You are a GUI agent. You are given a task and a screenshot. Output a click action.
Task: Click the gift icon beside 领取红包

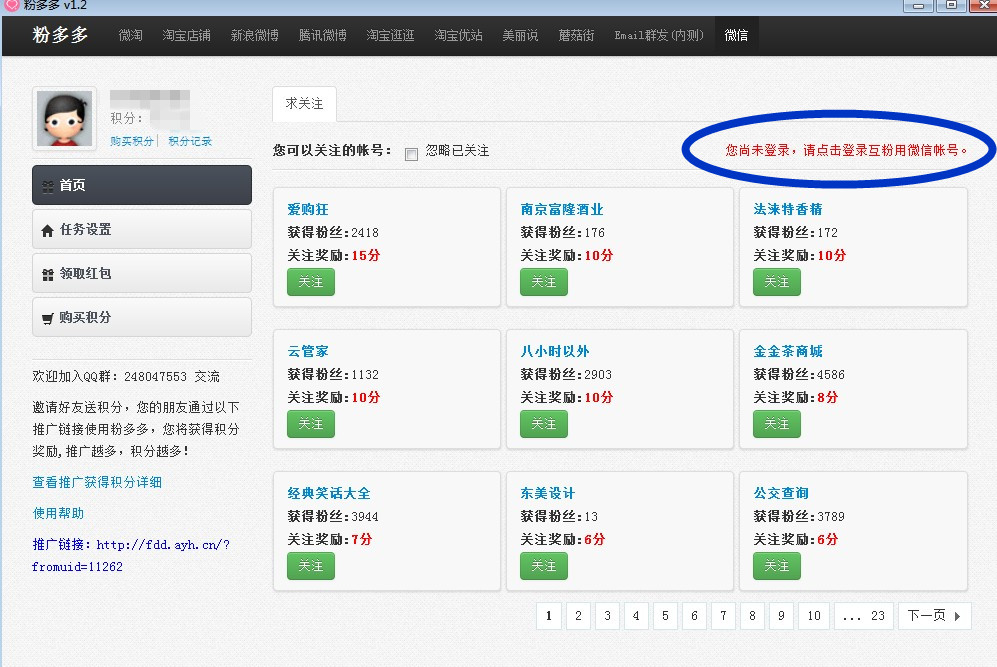tap(47, 275)
